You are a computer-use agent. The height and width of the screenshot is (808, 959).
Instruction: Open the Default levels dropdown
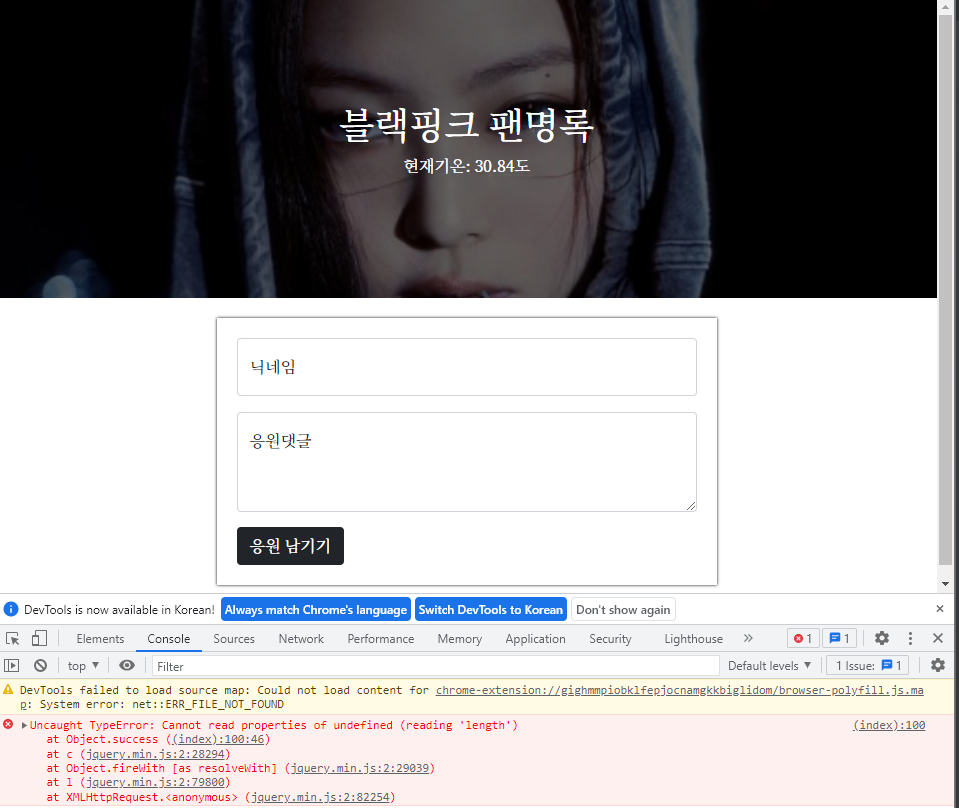tap(769, 666)
